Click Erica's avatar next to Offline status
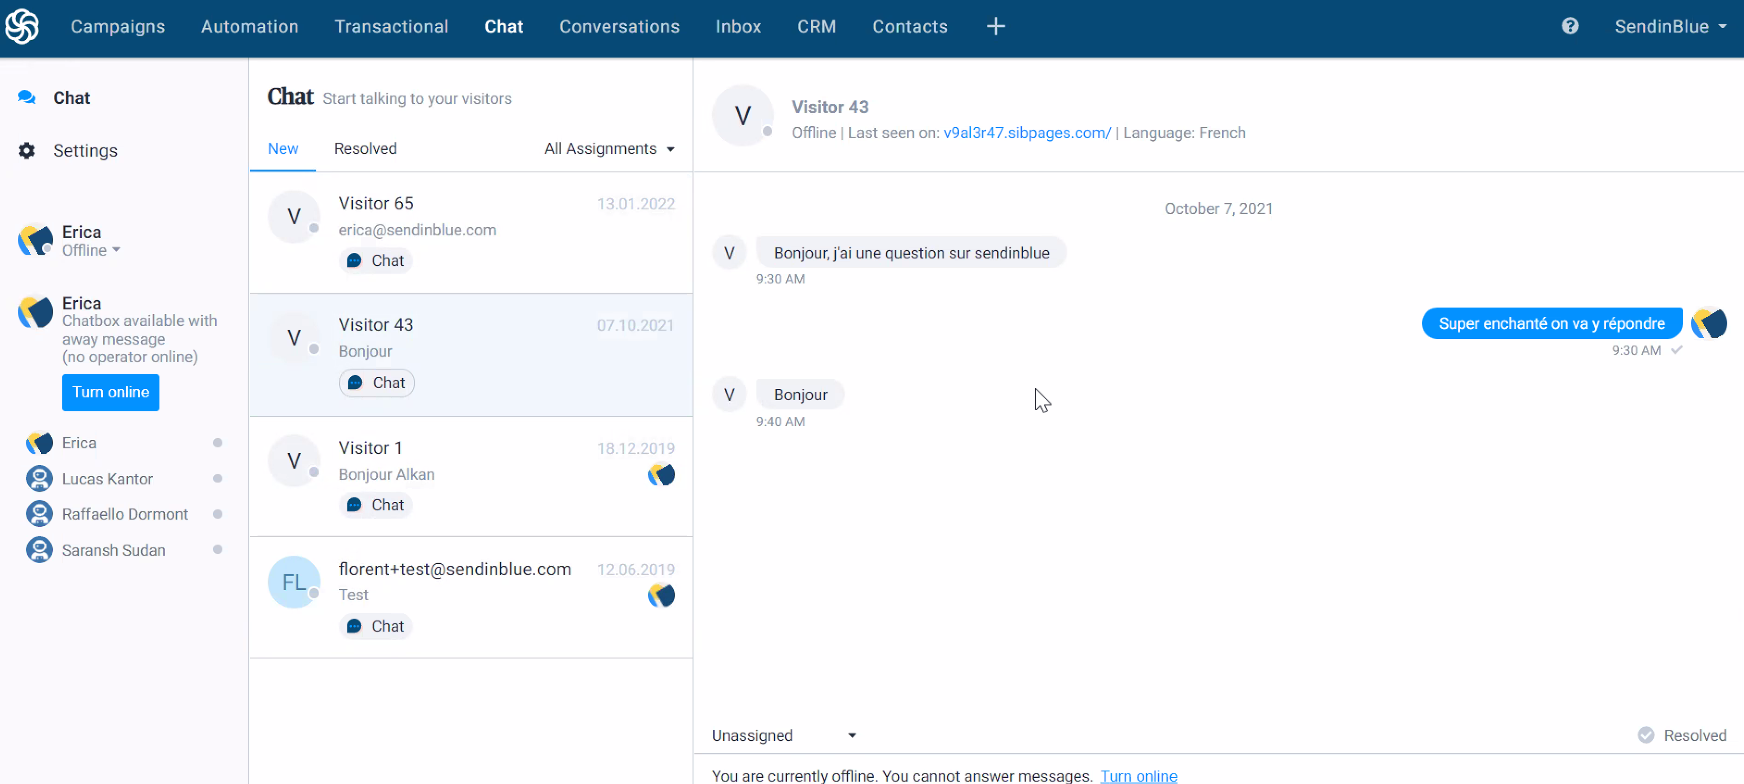This screenshot has width=1744, height=784. [x=35, y=240]
